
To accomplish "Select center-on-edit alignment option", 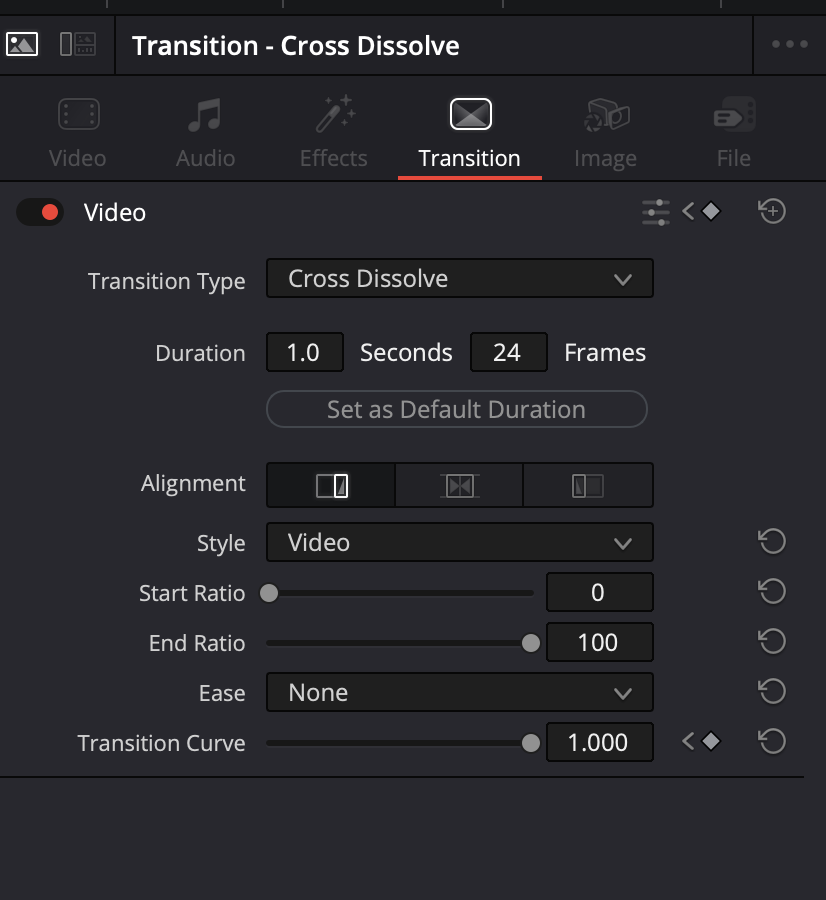I will (x=459, y=486).
